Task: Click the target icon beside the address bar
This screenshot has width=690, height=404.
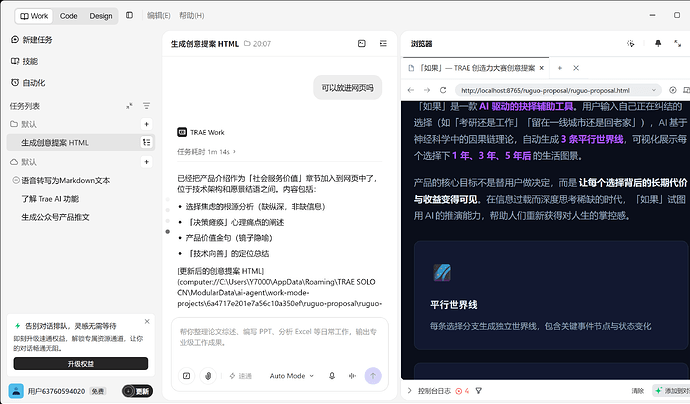Action: tap(673, 90)
